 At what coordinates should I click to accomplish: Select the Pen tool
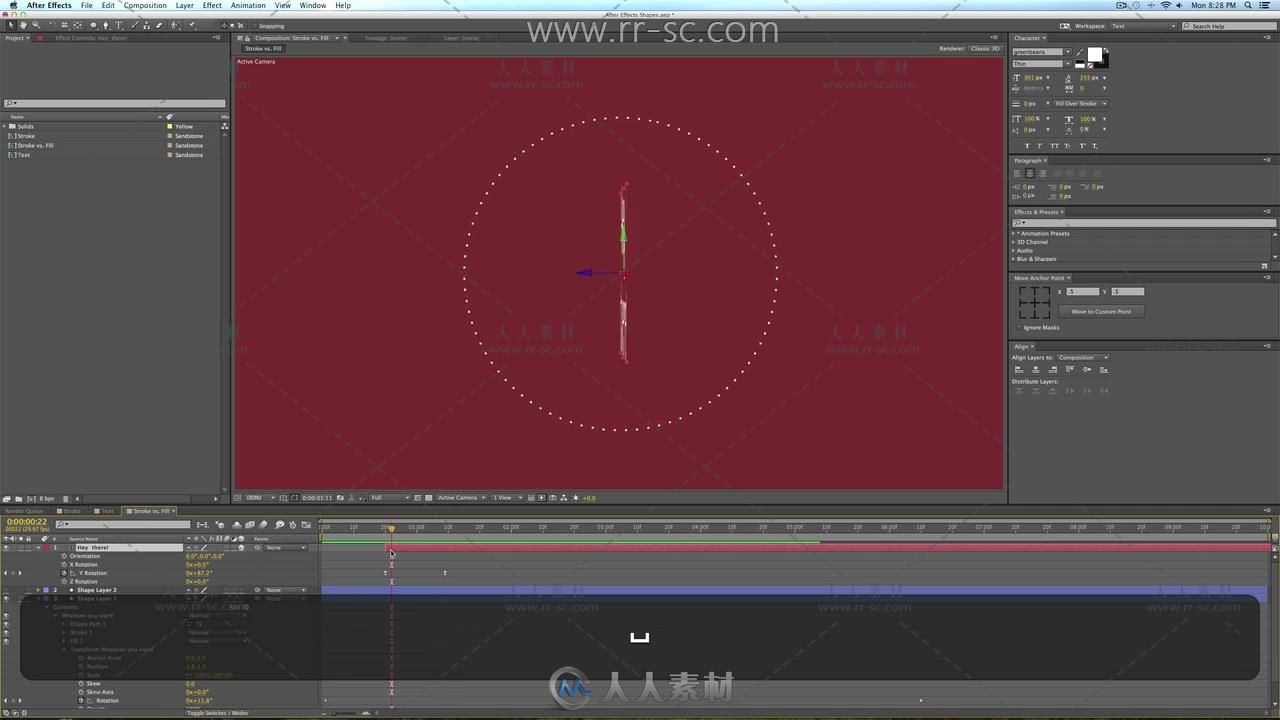[x=106, y=25]
